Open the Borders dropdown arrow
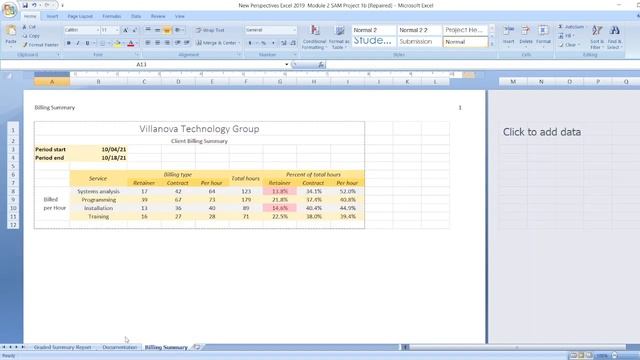This screenshot has height=360, width=640. 109,43
